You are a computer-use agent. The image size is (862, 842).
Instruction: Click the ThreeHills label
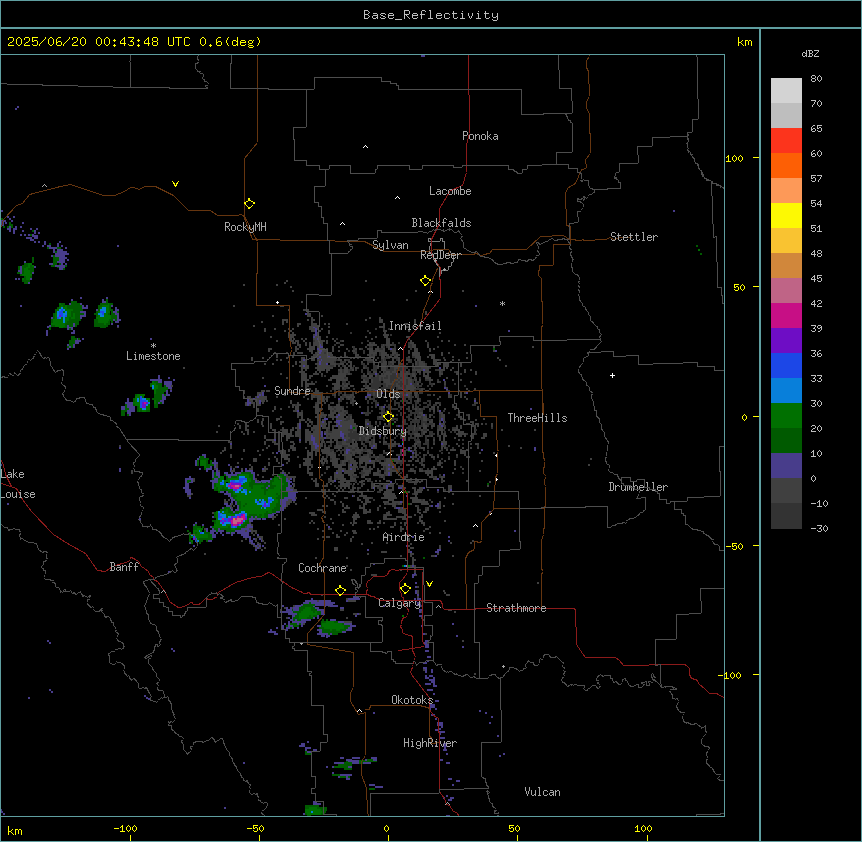(537, 418)
